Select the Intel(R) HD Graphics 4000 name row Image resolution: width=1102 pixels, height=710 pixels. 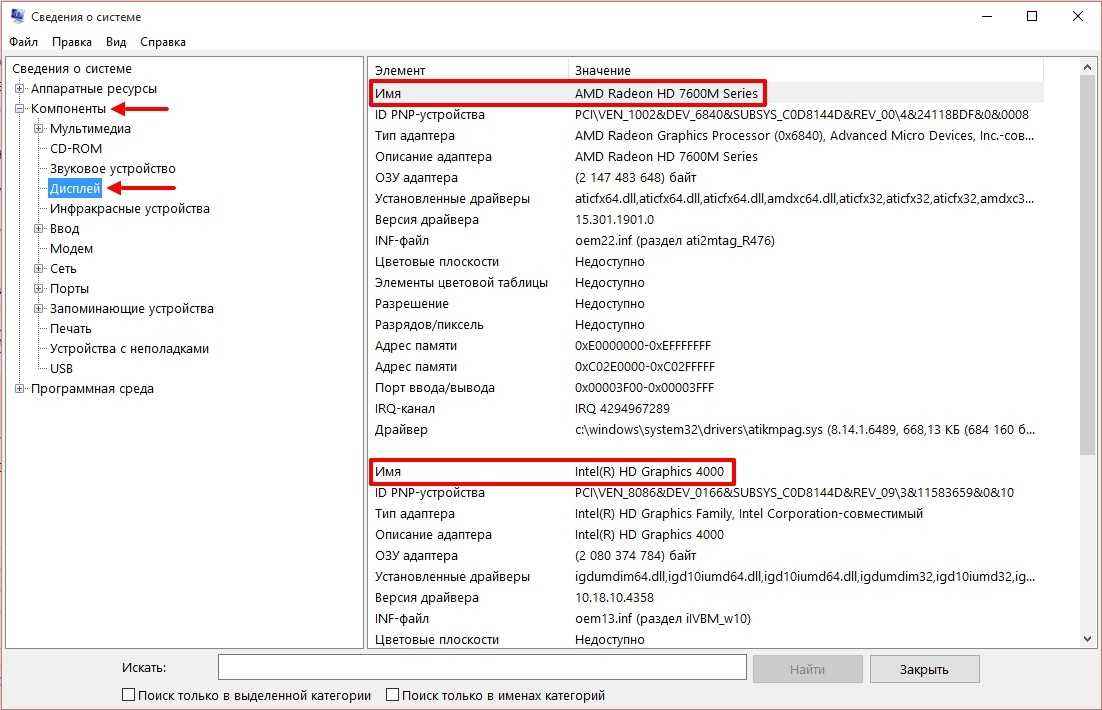[706, 472]
